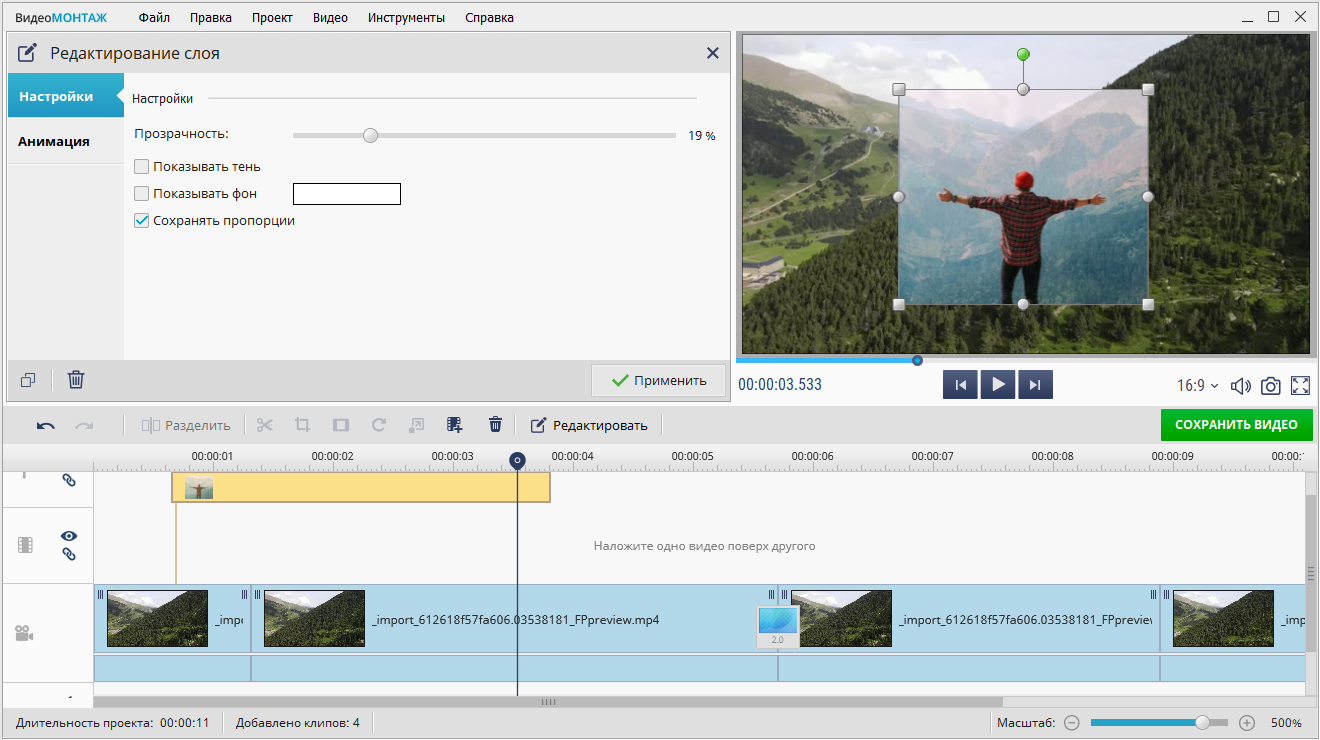Click the undo arrow in the timeline toolbar

click(x=46, y=426)
